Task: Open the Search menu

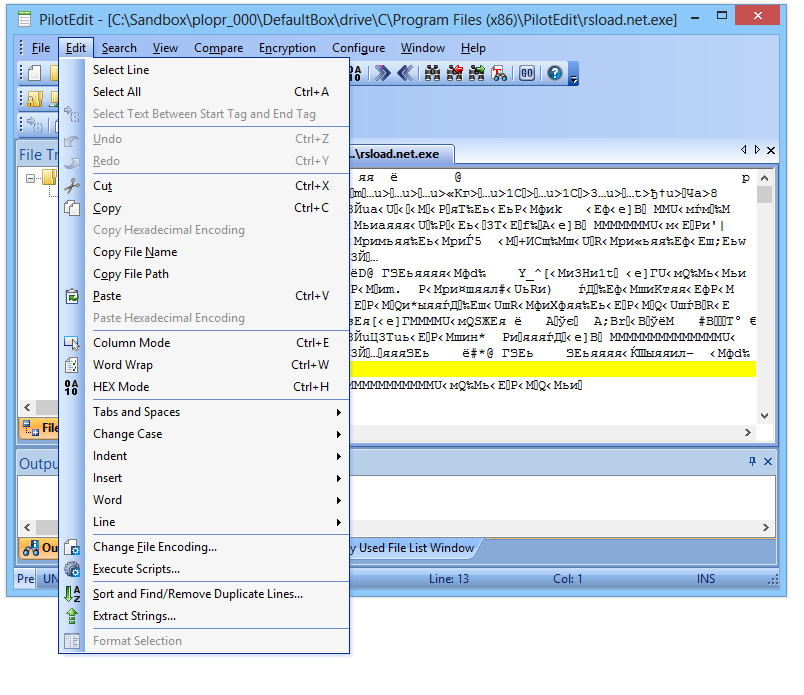Action: pos(119,48)
